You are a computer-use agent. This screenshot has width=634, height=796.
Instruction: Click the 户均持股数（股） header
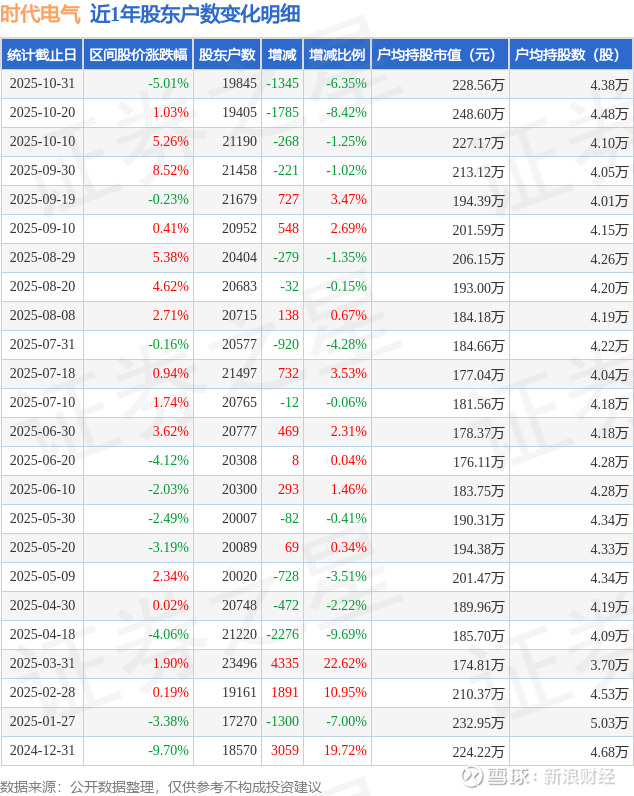(571, 55)
